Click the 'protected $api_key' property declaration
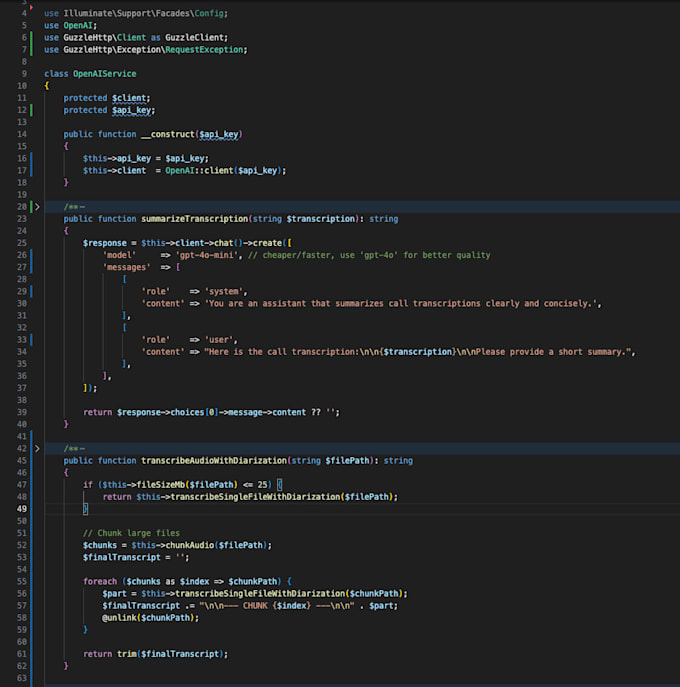This screenshot has height=687, width=680. tap(109, 110)
